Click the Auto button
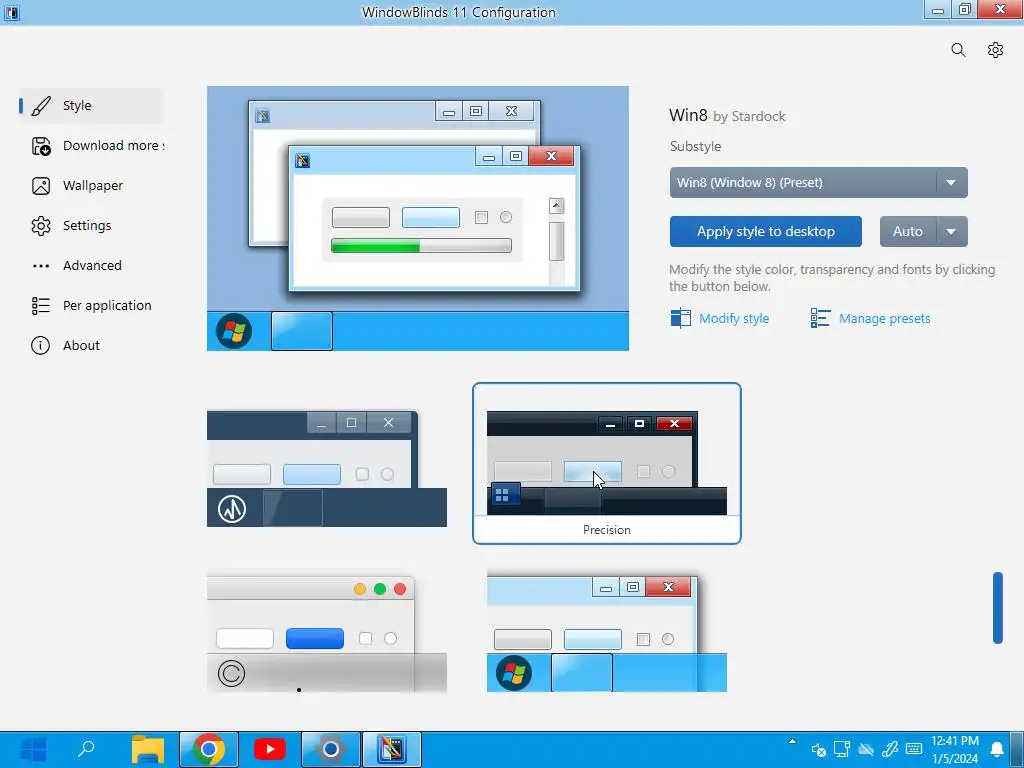This screenshot has width=1024, height=768. tap(908, 232)
